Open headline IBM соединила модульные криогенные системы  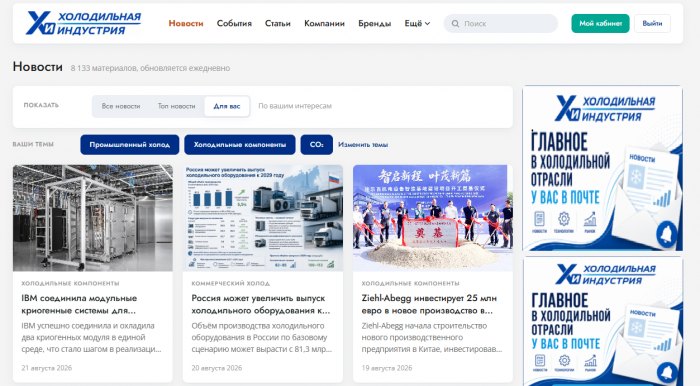click(x=79, y=304)
